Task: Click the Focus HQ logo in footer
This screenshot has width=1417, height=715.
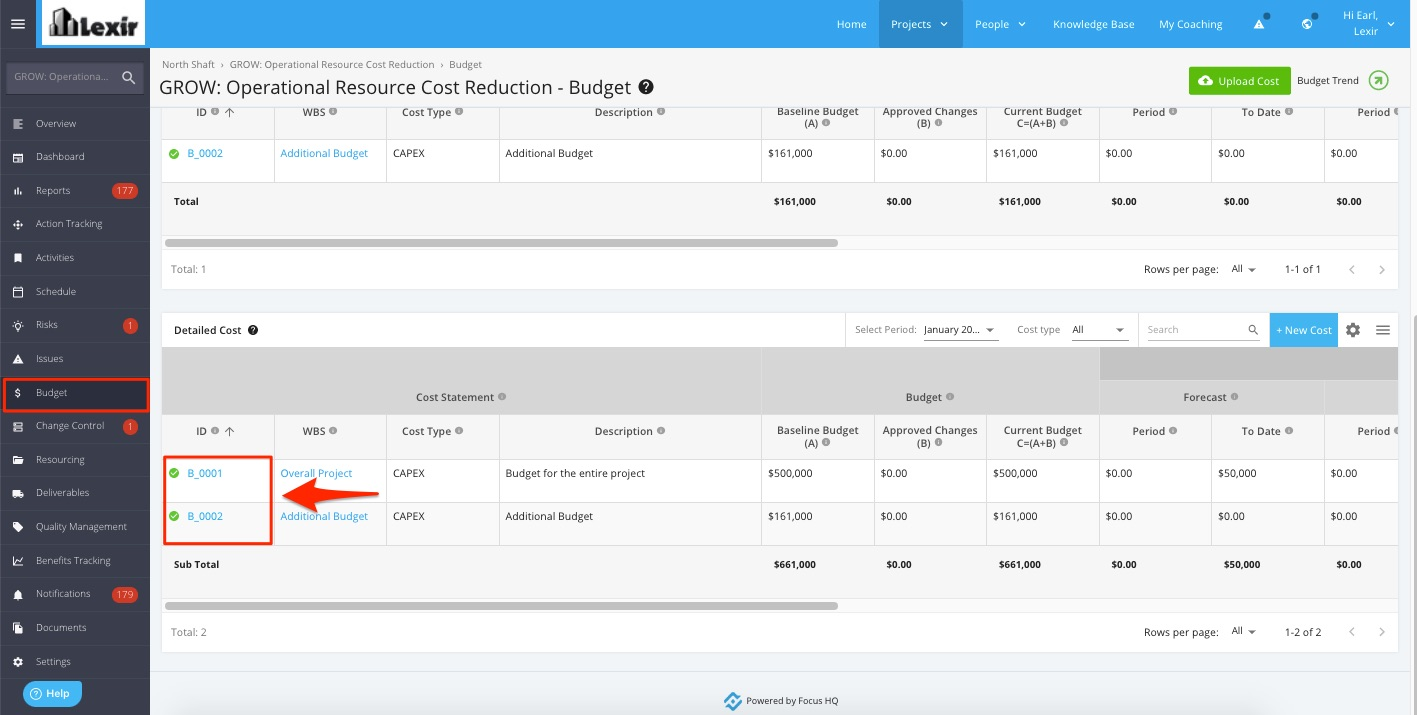Action: click(x=732, y=700)
